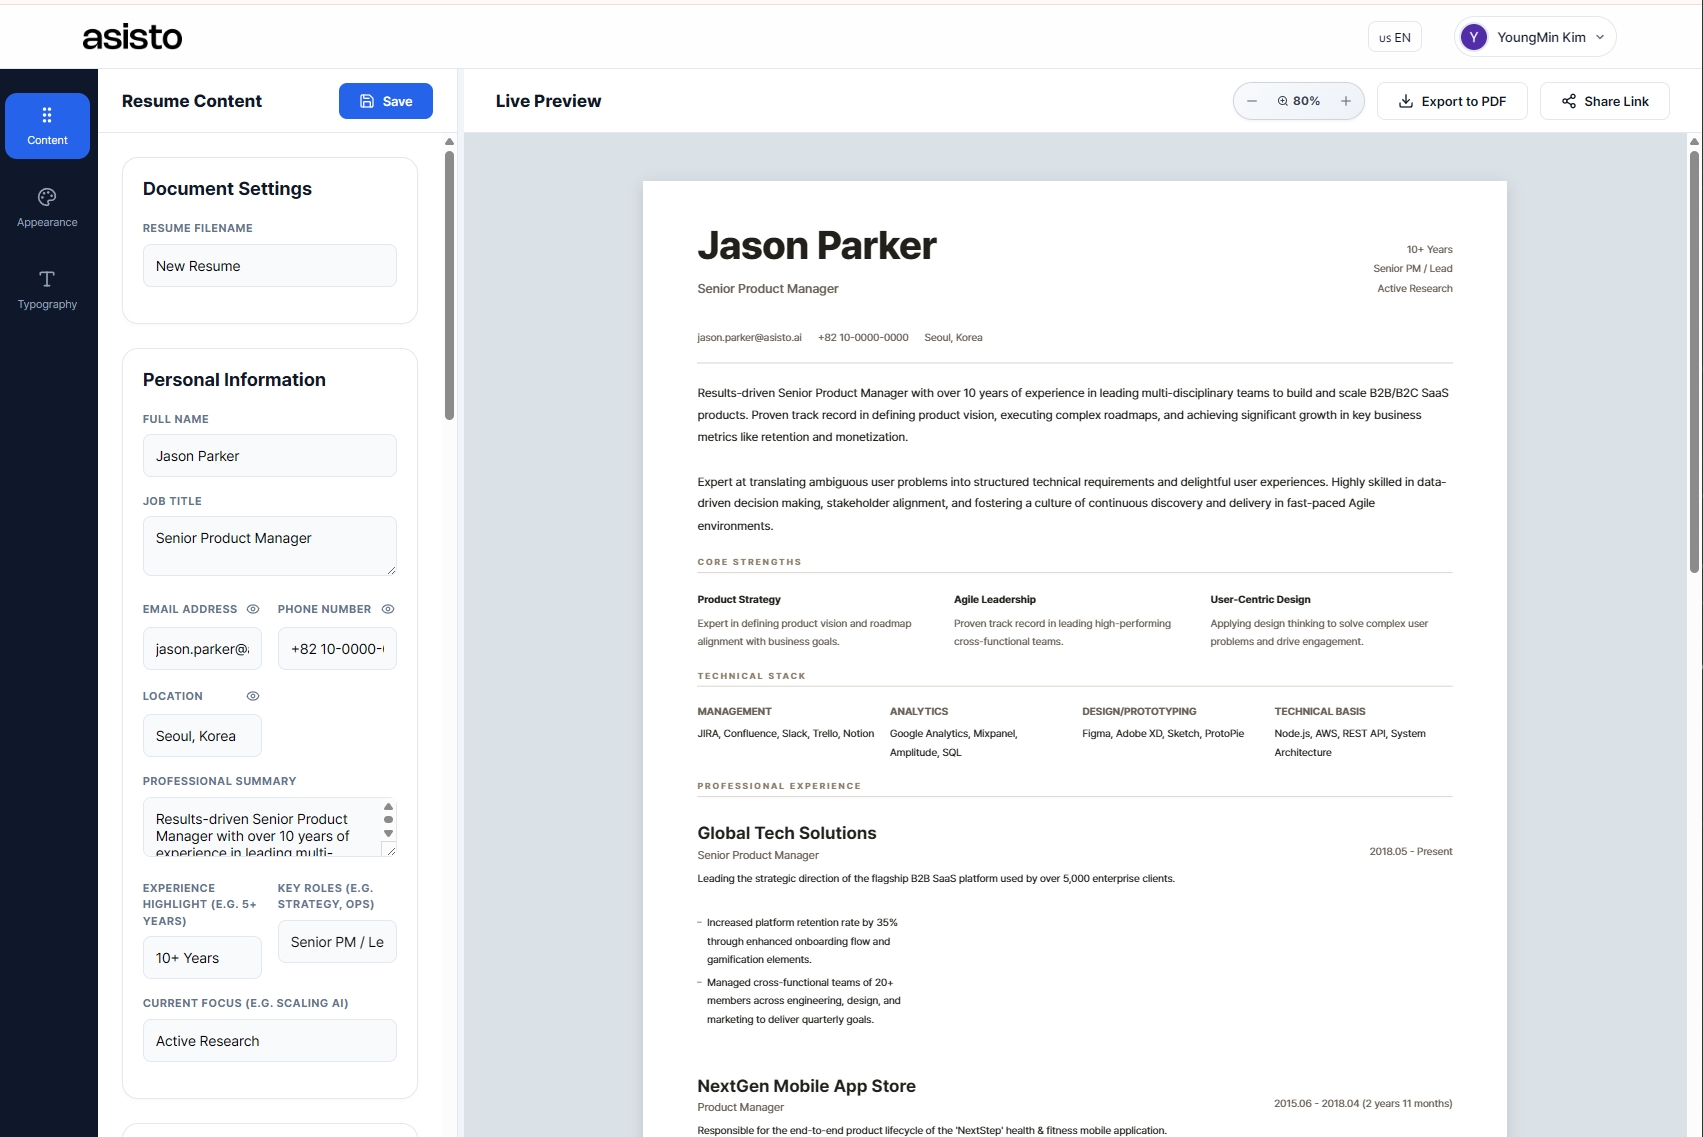Switch to the Live Preview area

tap(548, 100)
